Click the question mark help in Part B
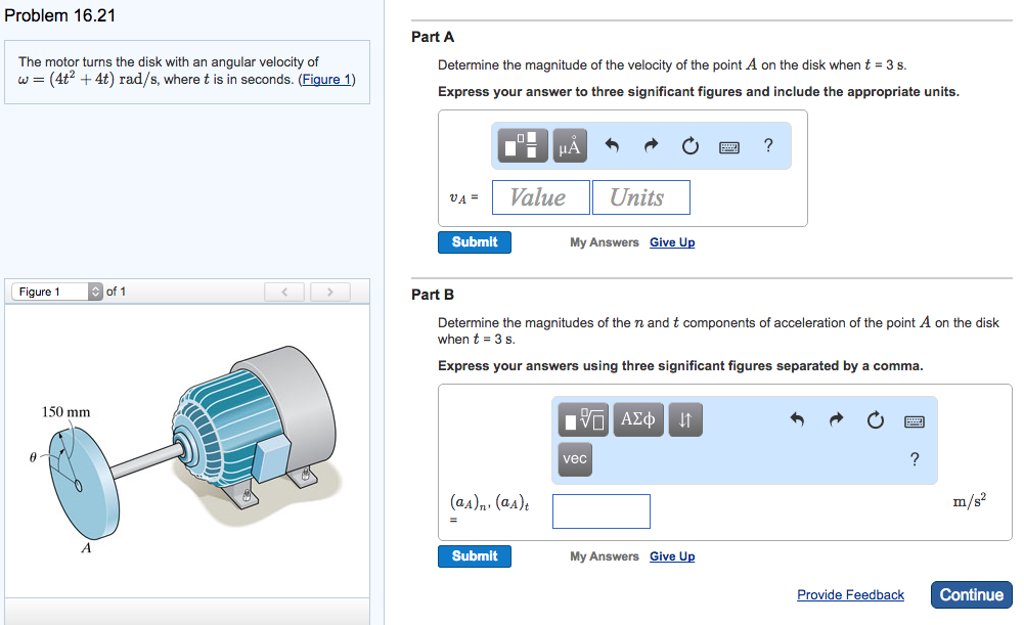This screenshot has height=625, width=1024. 913,459
